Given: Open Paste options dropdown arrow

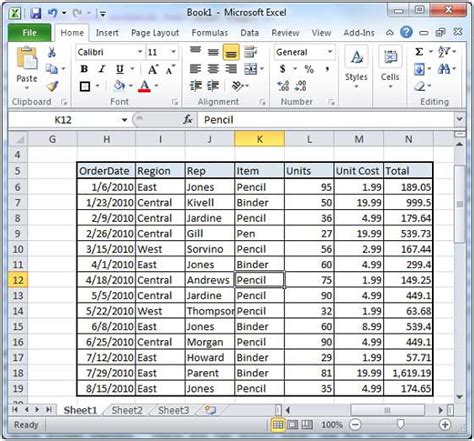Looking at the screenshot, I should (27, 88).
